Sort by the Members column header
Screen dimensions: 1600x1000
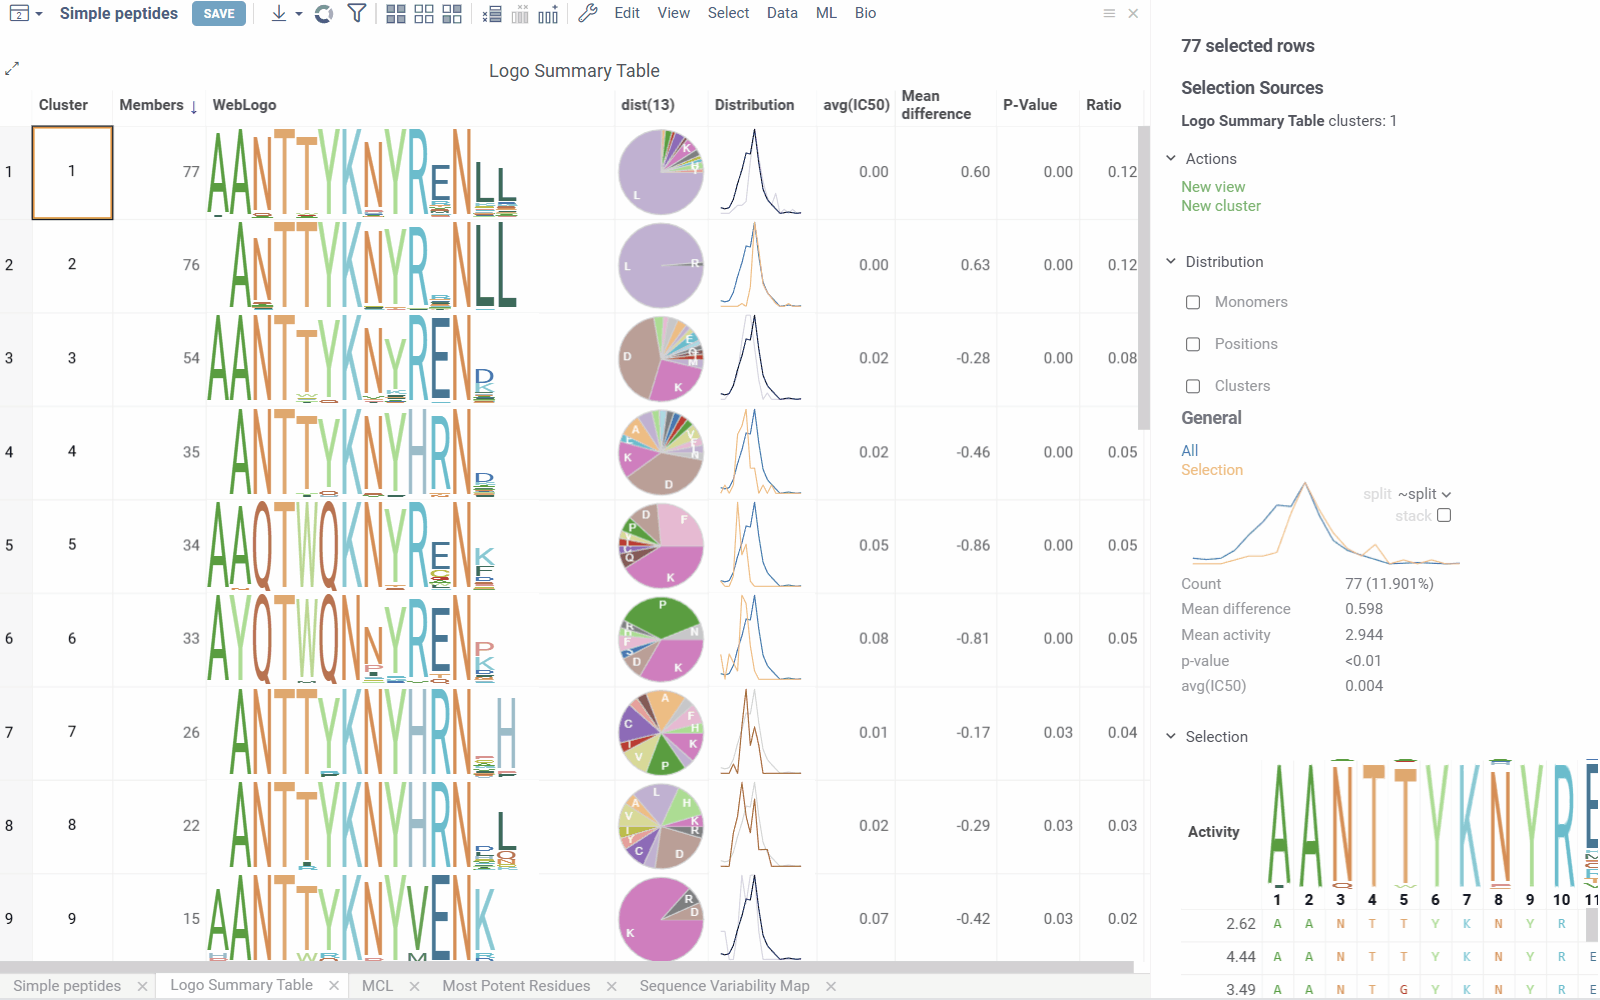[x=152, y=105]
